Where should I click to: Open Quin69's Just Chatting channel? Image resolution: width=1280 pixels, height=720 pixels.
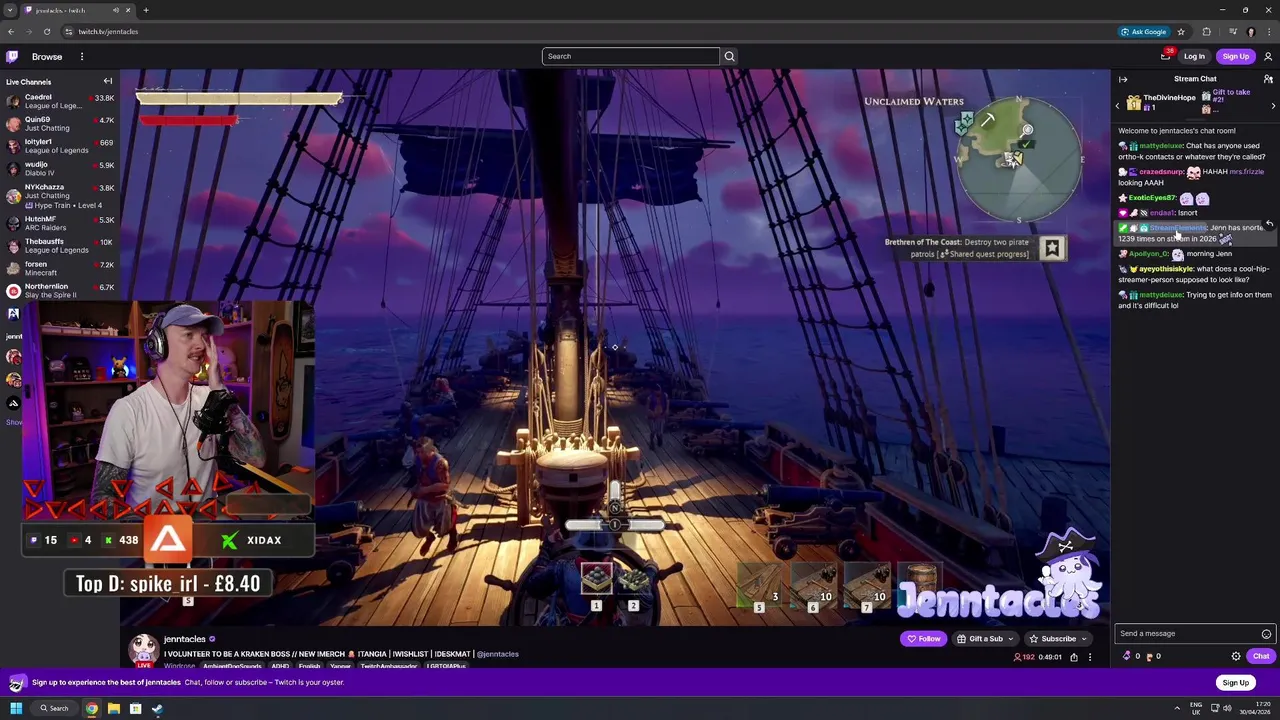click(60, 123)
